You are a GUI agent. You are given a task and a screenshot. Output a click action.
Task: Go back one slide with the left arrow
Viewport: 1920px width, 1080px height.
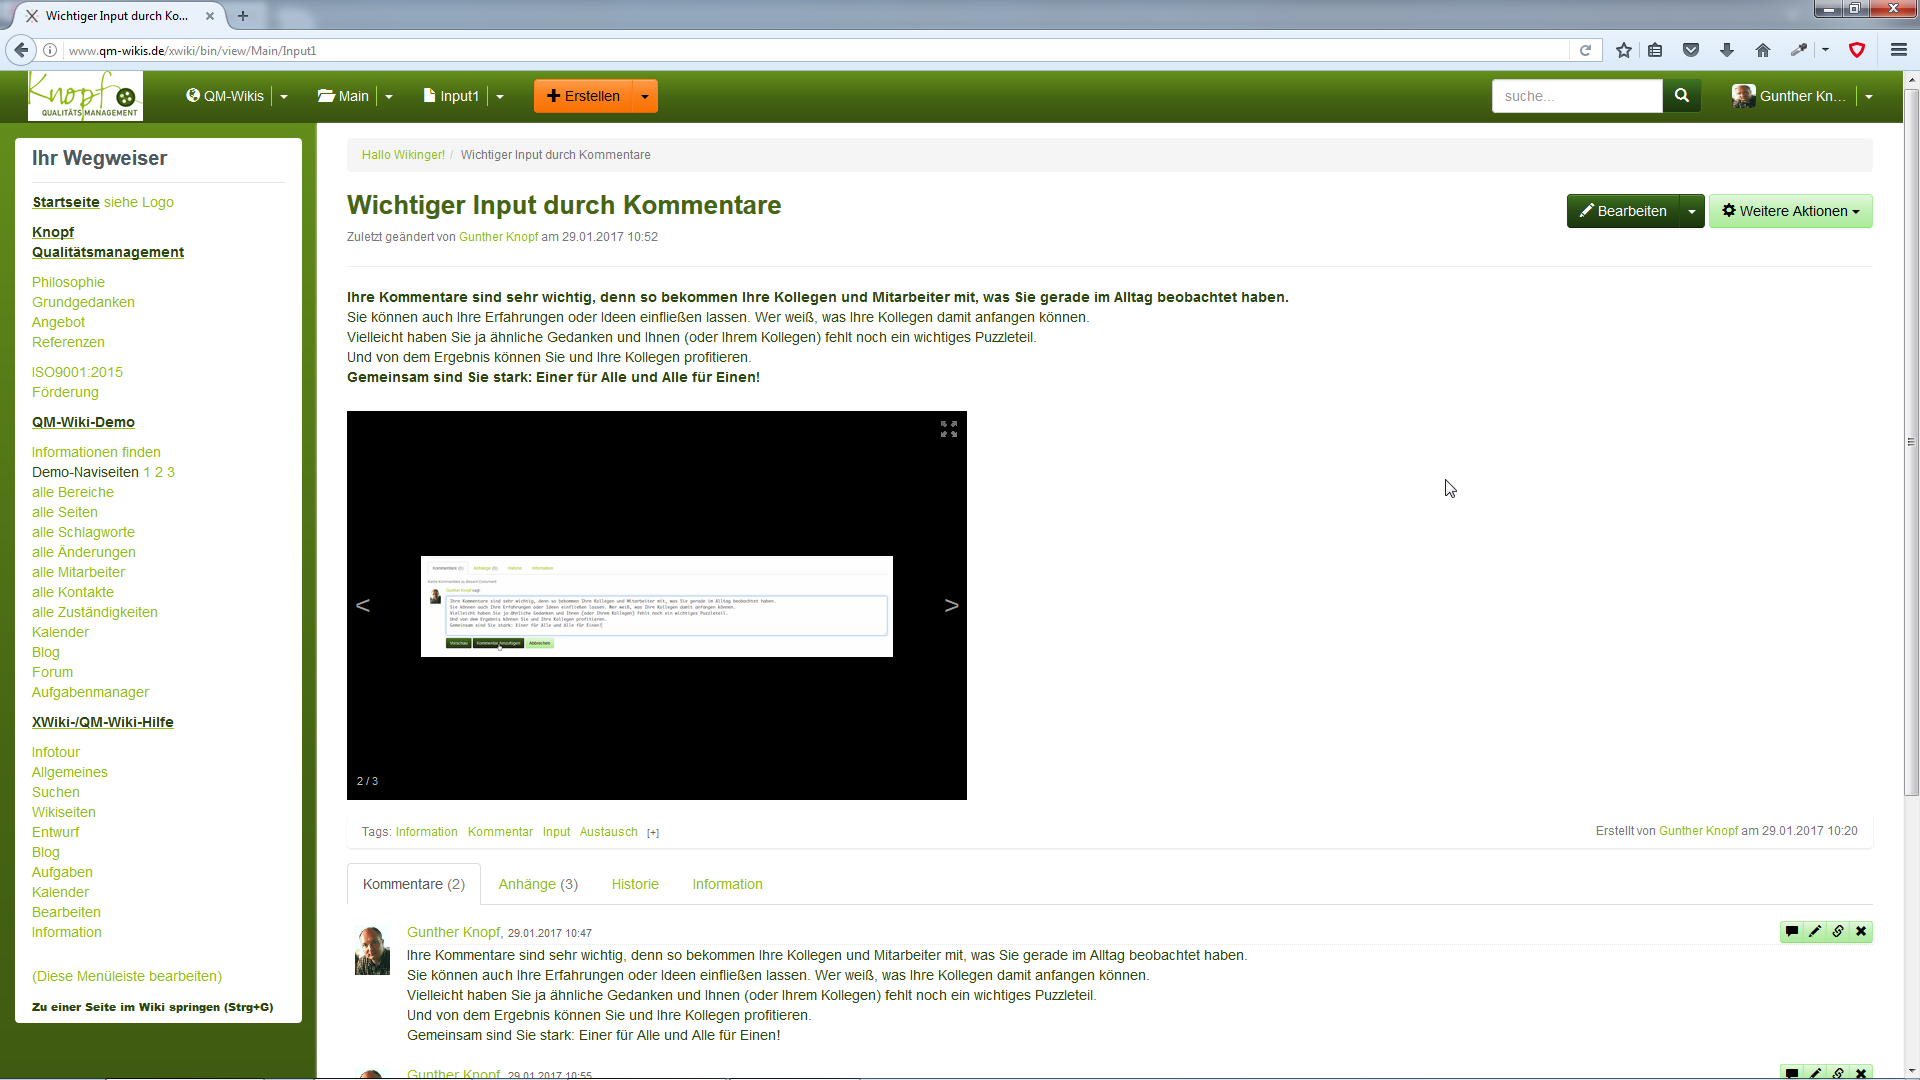coord(362,605)
